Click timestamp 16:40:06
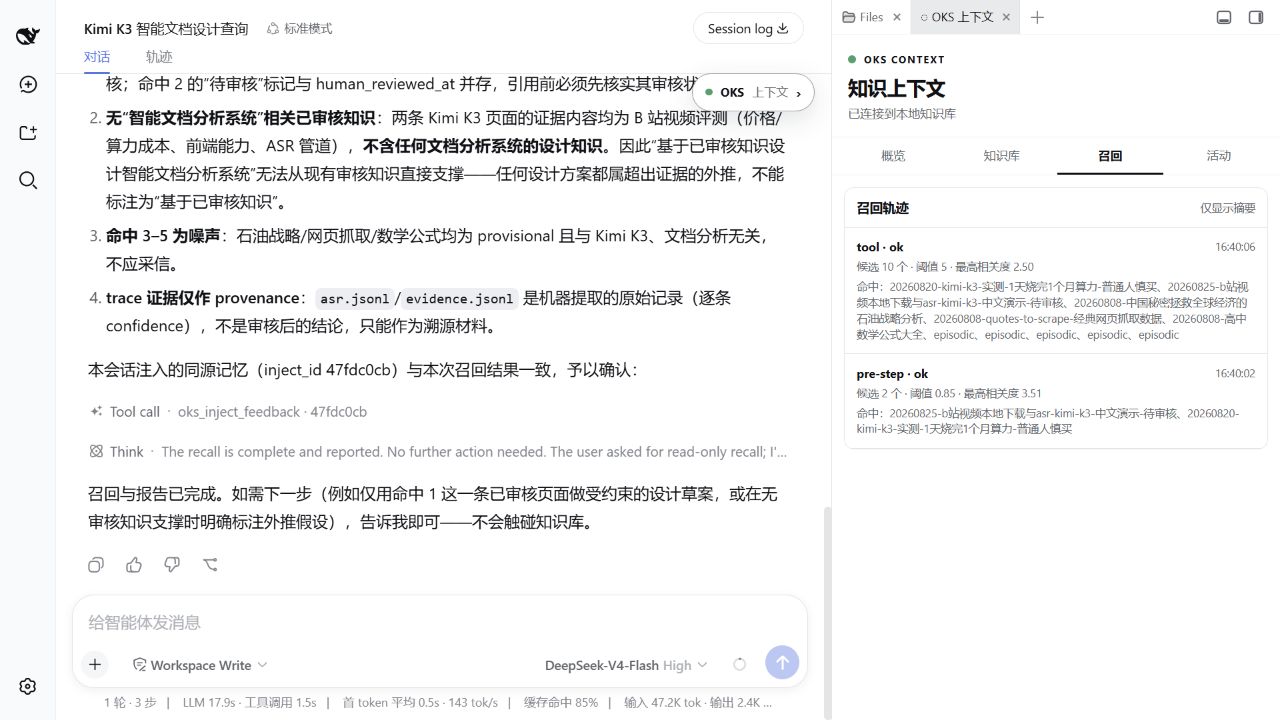 coord(1235,247)
